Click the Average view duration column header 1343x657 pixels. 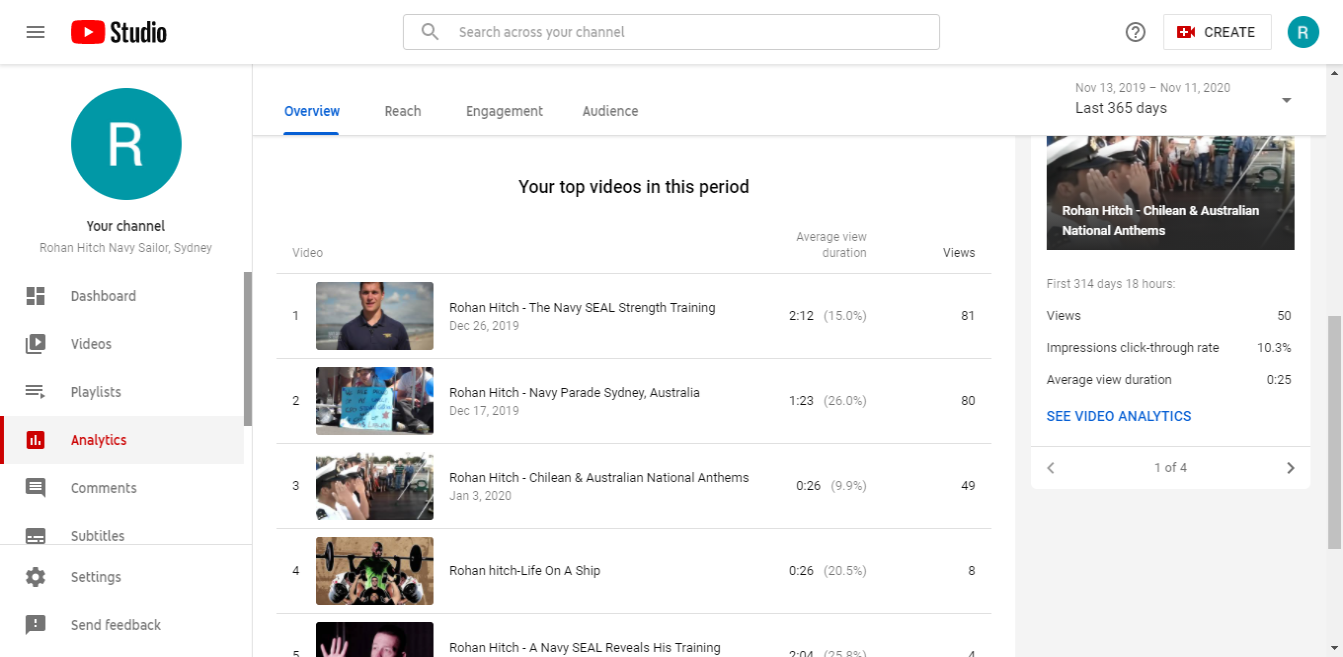(831, 245)
